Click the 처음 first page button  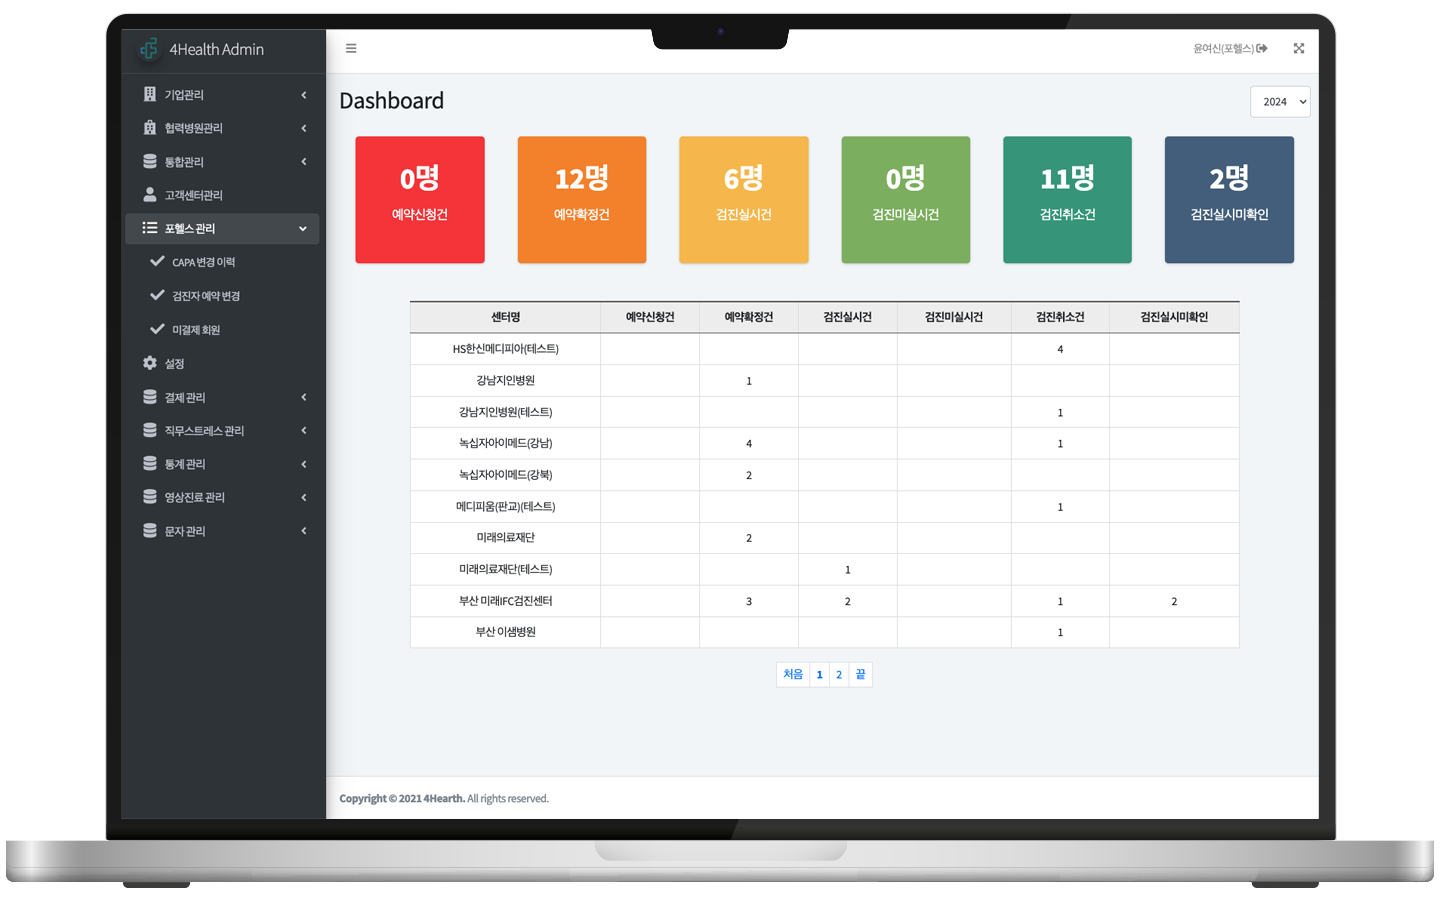[793, 675]
